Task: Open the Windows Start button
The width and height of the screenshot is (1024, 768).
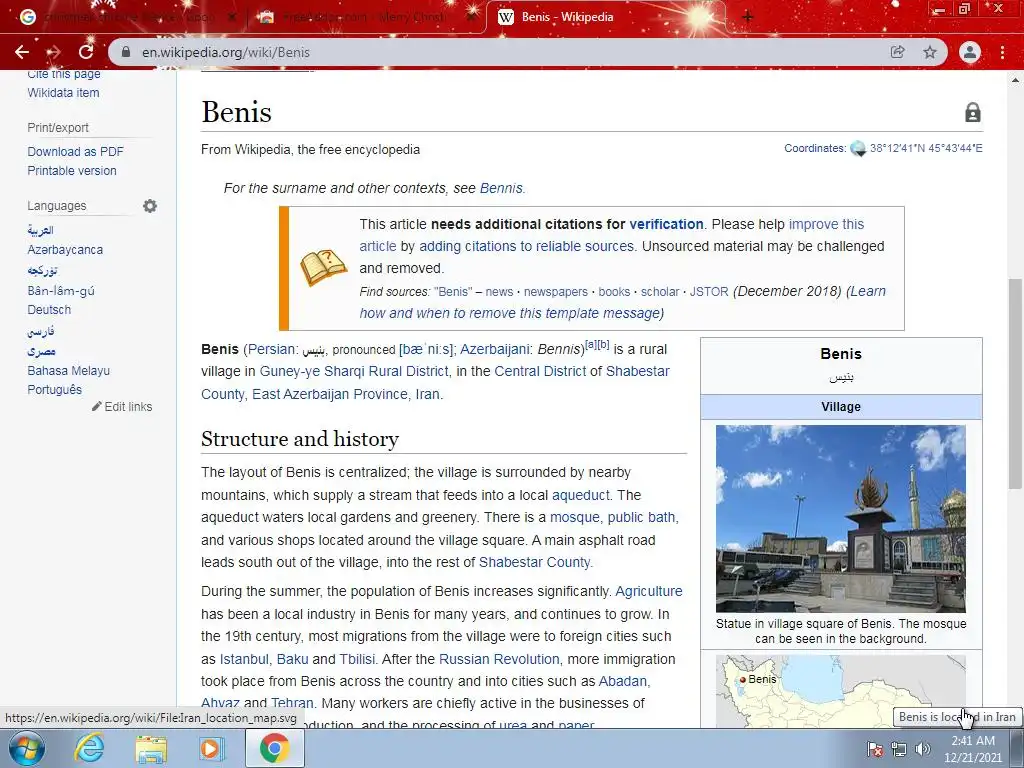Action: click(x=26, y=748)
